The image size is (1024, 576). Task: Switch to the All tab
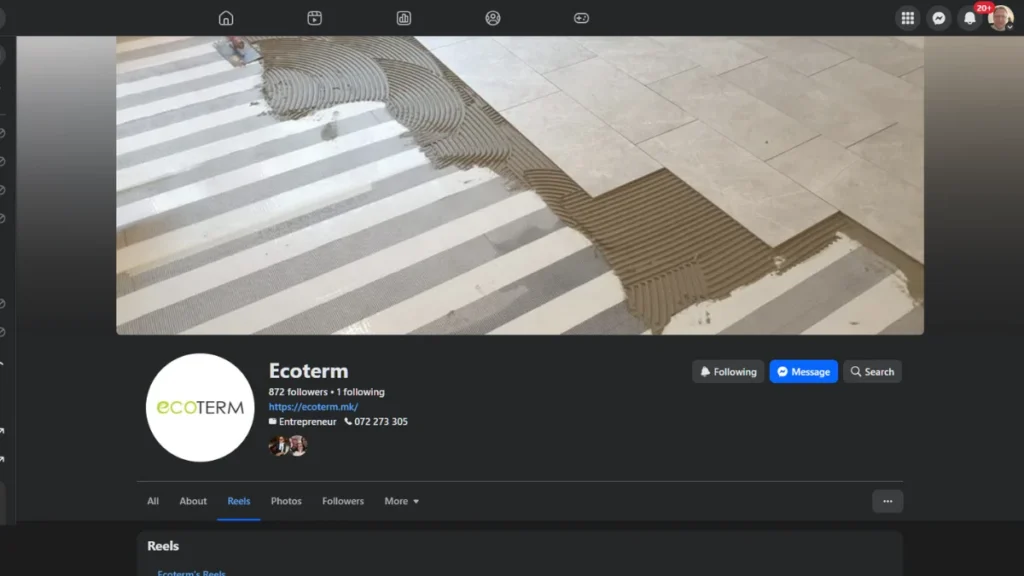point(153,501)
